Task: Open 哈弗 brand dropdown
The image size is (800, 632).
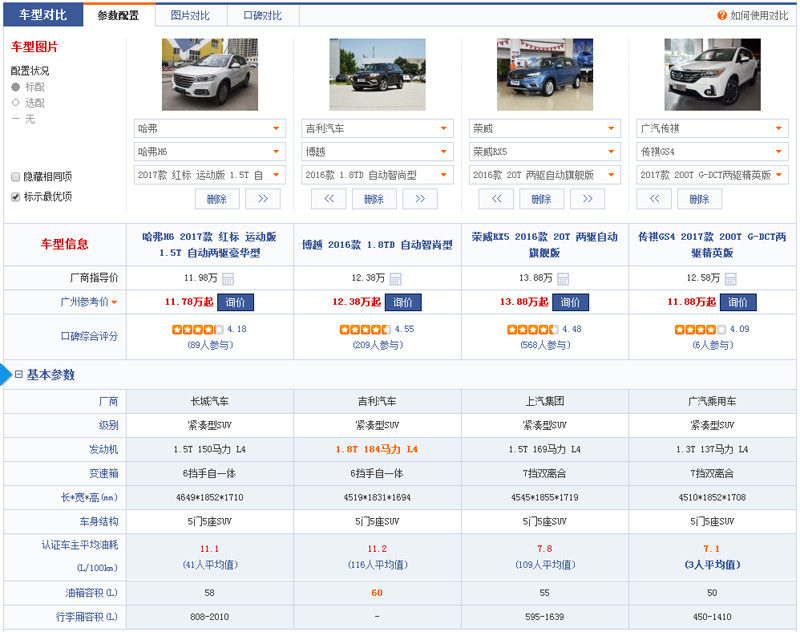Action: pos(210,129)
